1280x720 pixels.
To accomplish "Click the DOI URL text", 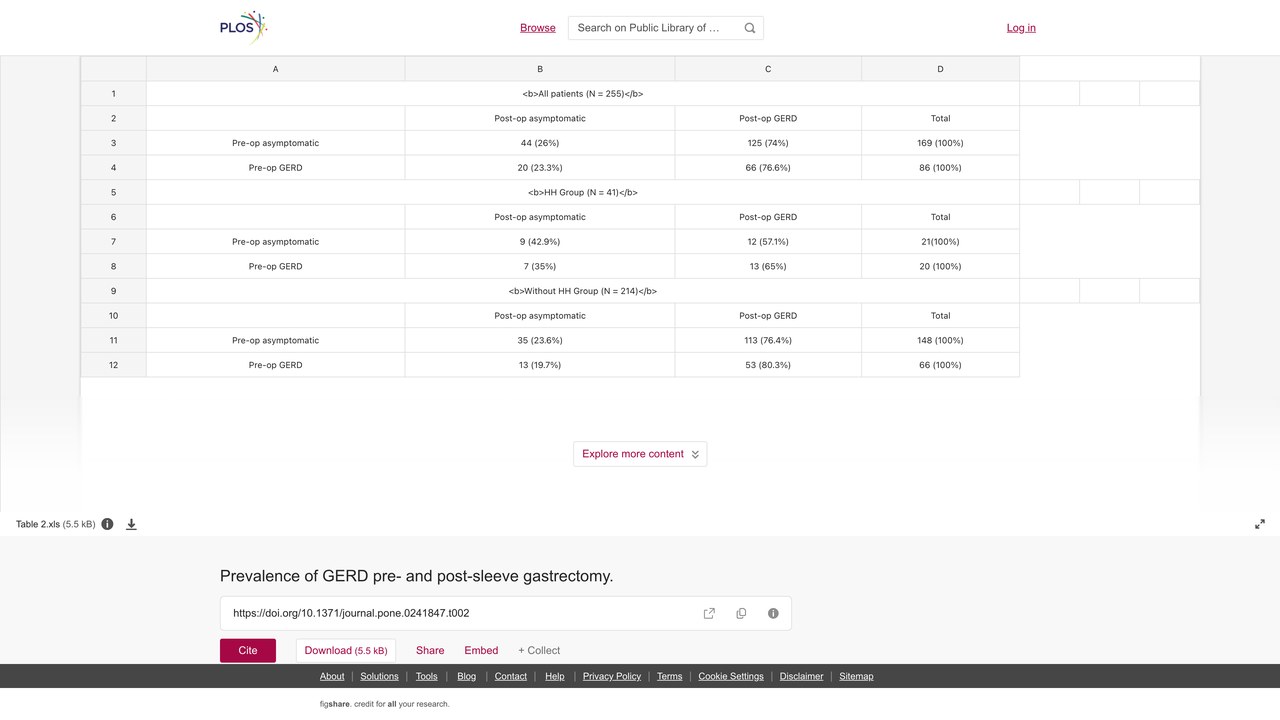I will pos(351,613).
